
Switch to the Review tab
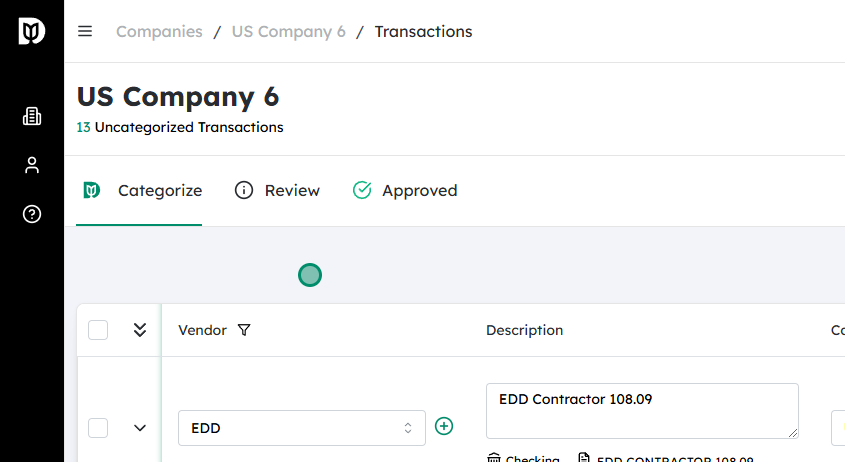pyautogui.click(x=277, y=191)
